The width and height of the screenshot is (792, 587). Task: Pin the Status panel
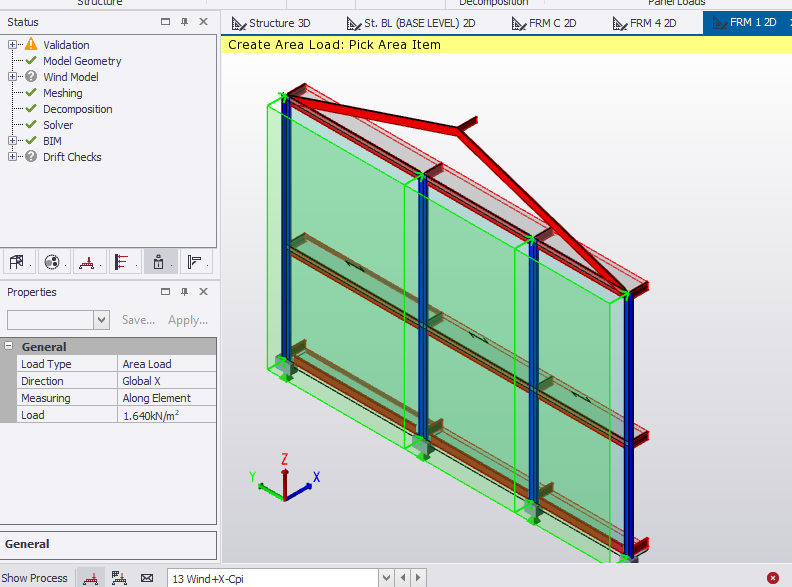(x=184, y=22)
